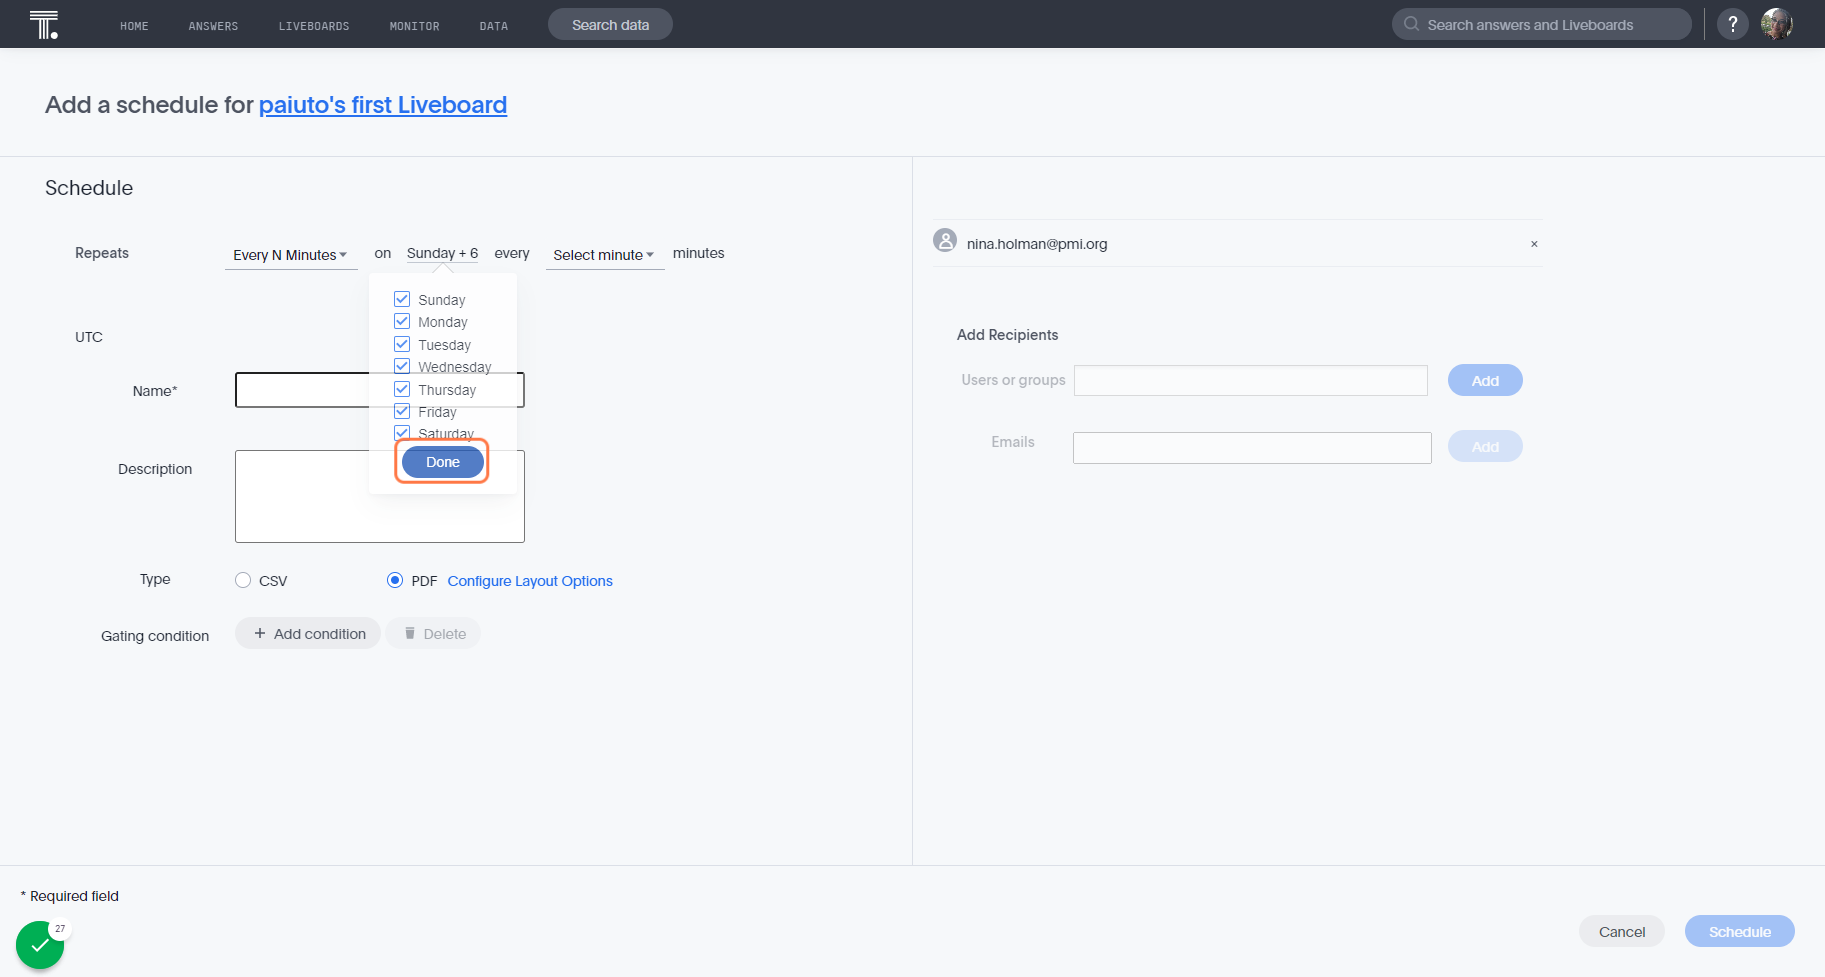Open the Select minute dropdown
This screenshot has height=977, width=1825.
604,255
